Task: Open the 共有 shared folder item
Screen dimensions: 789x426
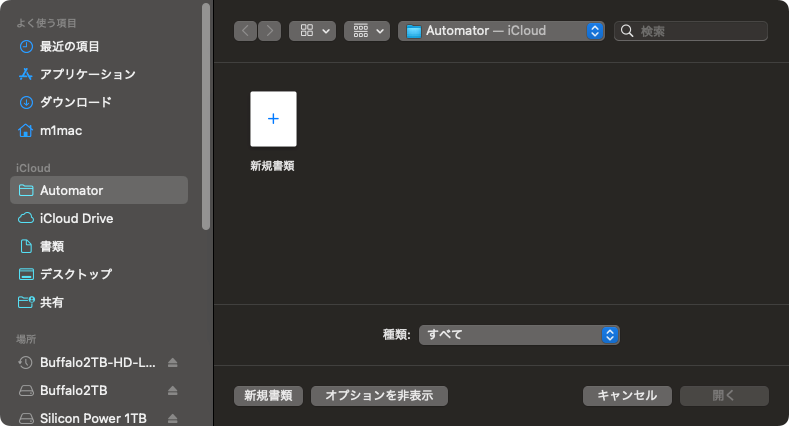Action: tap(52, 302)
